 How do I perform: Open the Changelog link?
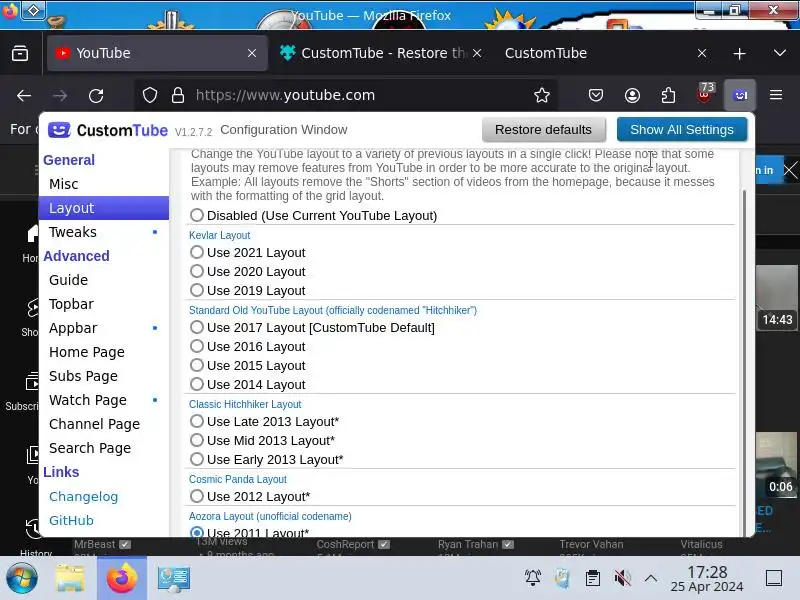pyautogui.click(x=84, y=496)
